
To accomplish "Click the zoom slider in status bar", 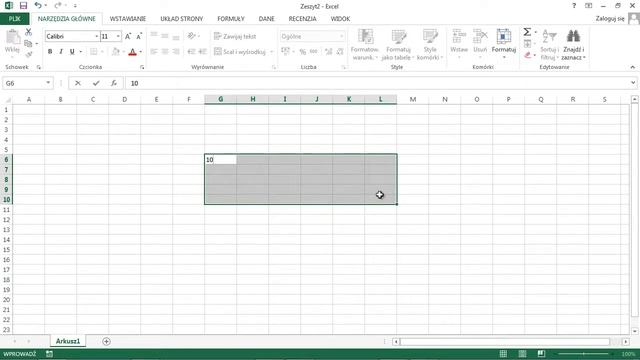I will 584,354.
